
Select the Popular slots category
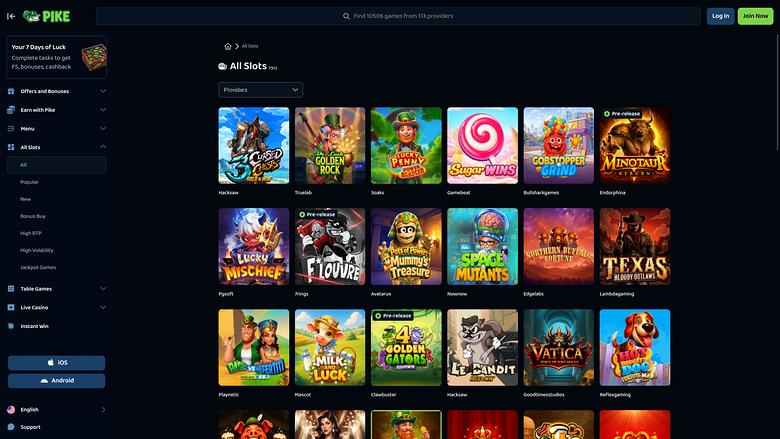click(29, 182)
